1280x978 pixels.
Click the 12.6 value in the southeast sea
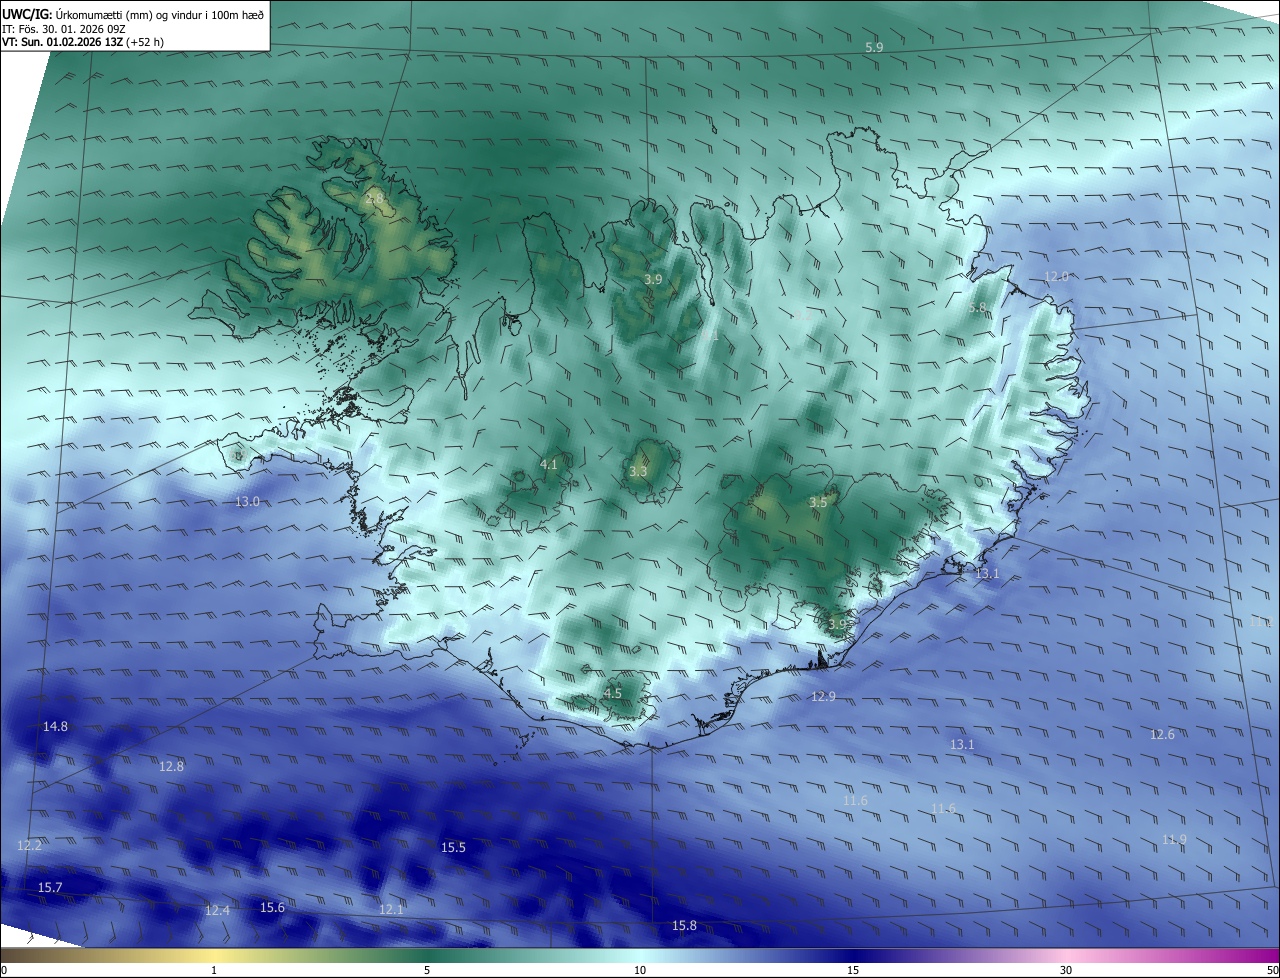(1162, 734)
